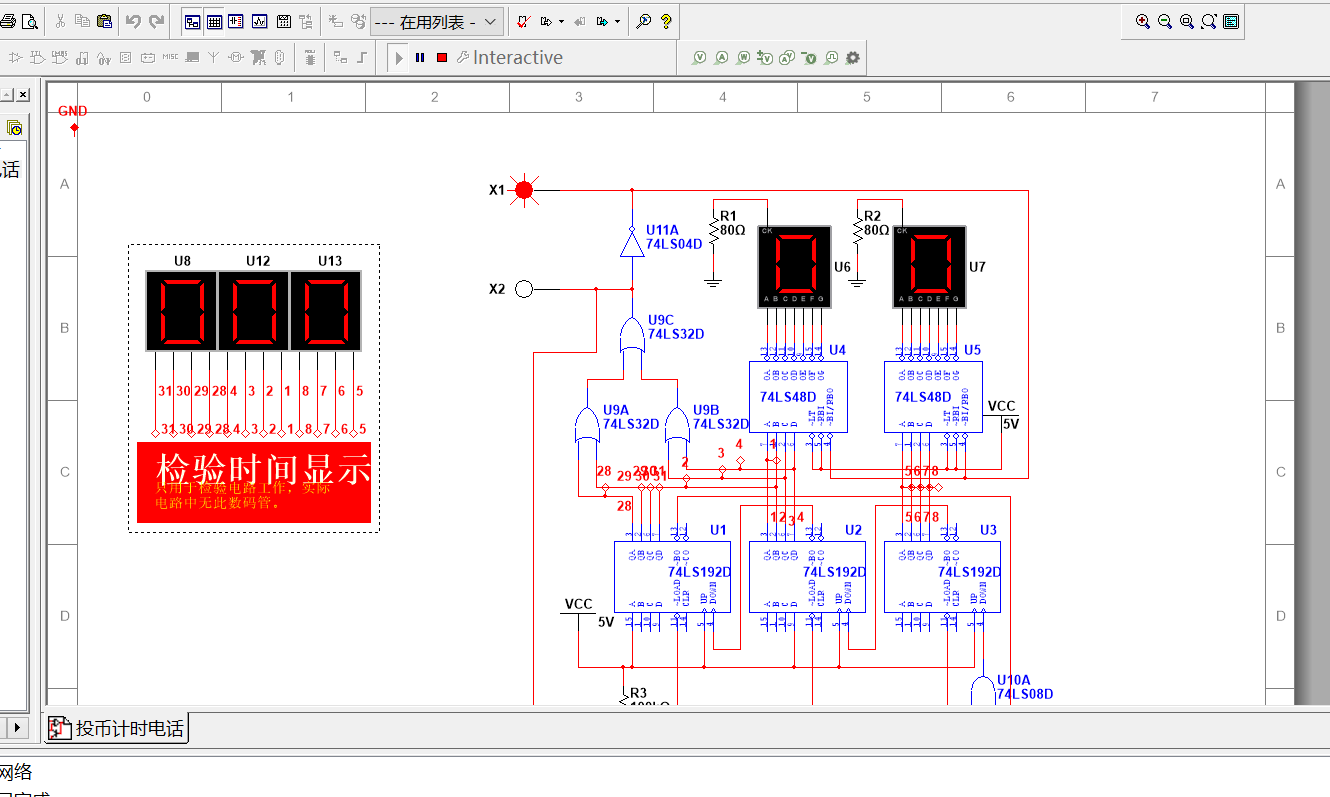
Task: Toggle the Design Toolbox panel visibility
Action: (x=192, y=20)
